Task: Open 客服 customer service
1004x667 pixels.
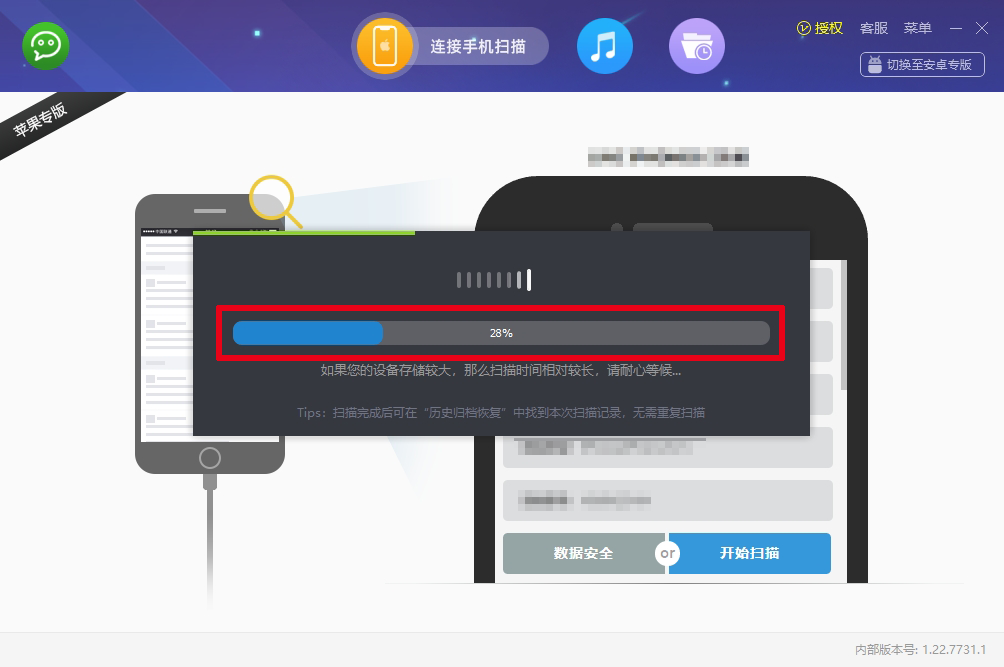Action: point(873,28)
